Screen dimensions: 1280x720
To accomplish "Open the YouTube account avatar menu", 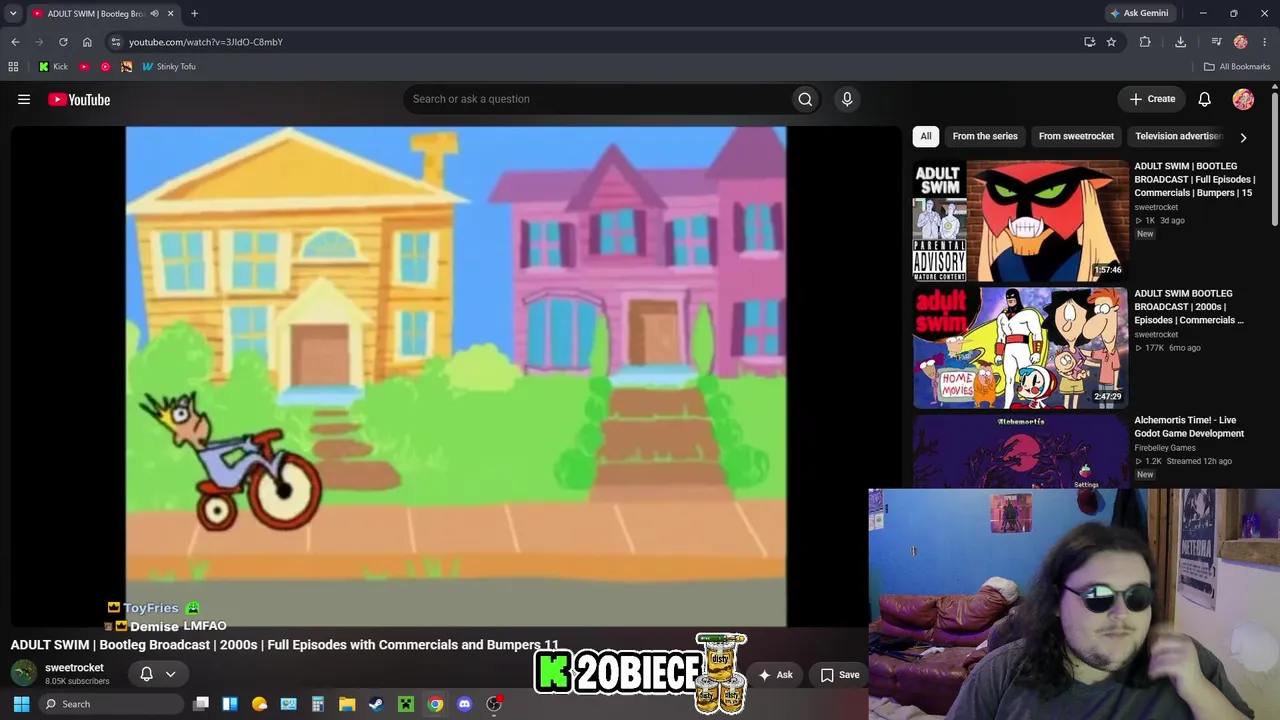I will pos(1243,99).
